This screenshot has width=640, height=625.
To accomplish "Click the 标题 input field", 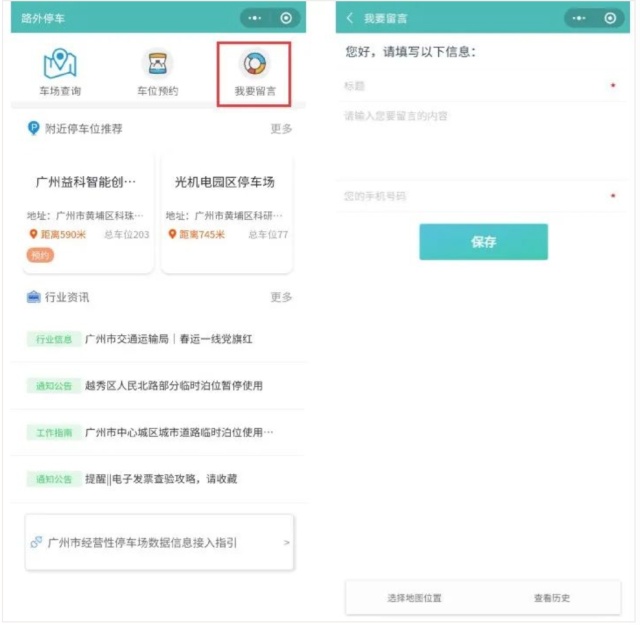I will click(x=475, y=86).
